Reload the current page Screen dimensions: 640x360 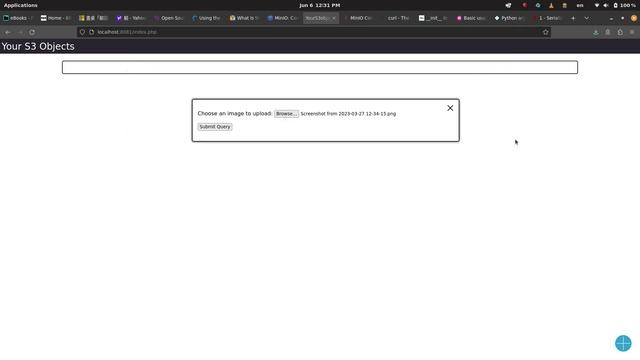click(32, 32)
